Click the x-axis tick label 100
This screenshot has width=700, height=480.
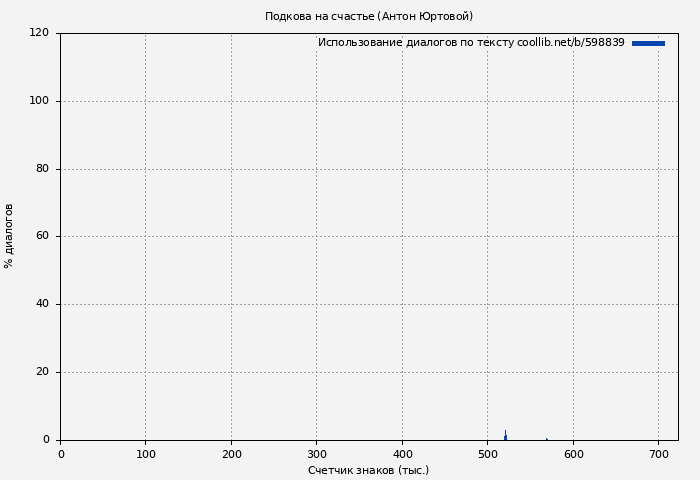click(145, 454)
